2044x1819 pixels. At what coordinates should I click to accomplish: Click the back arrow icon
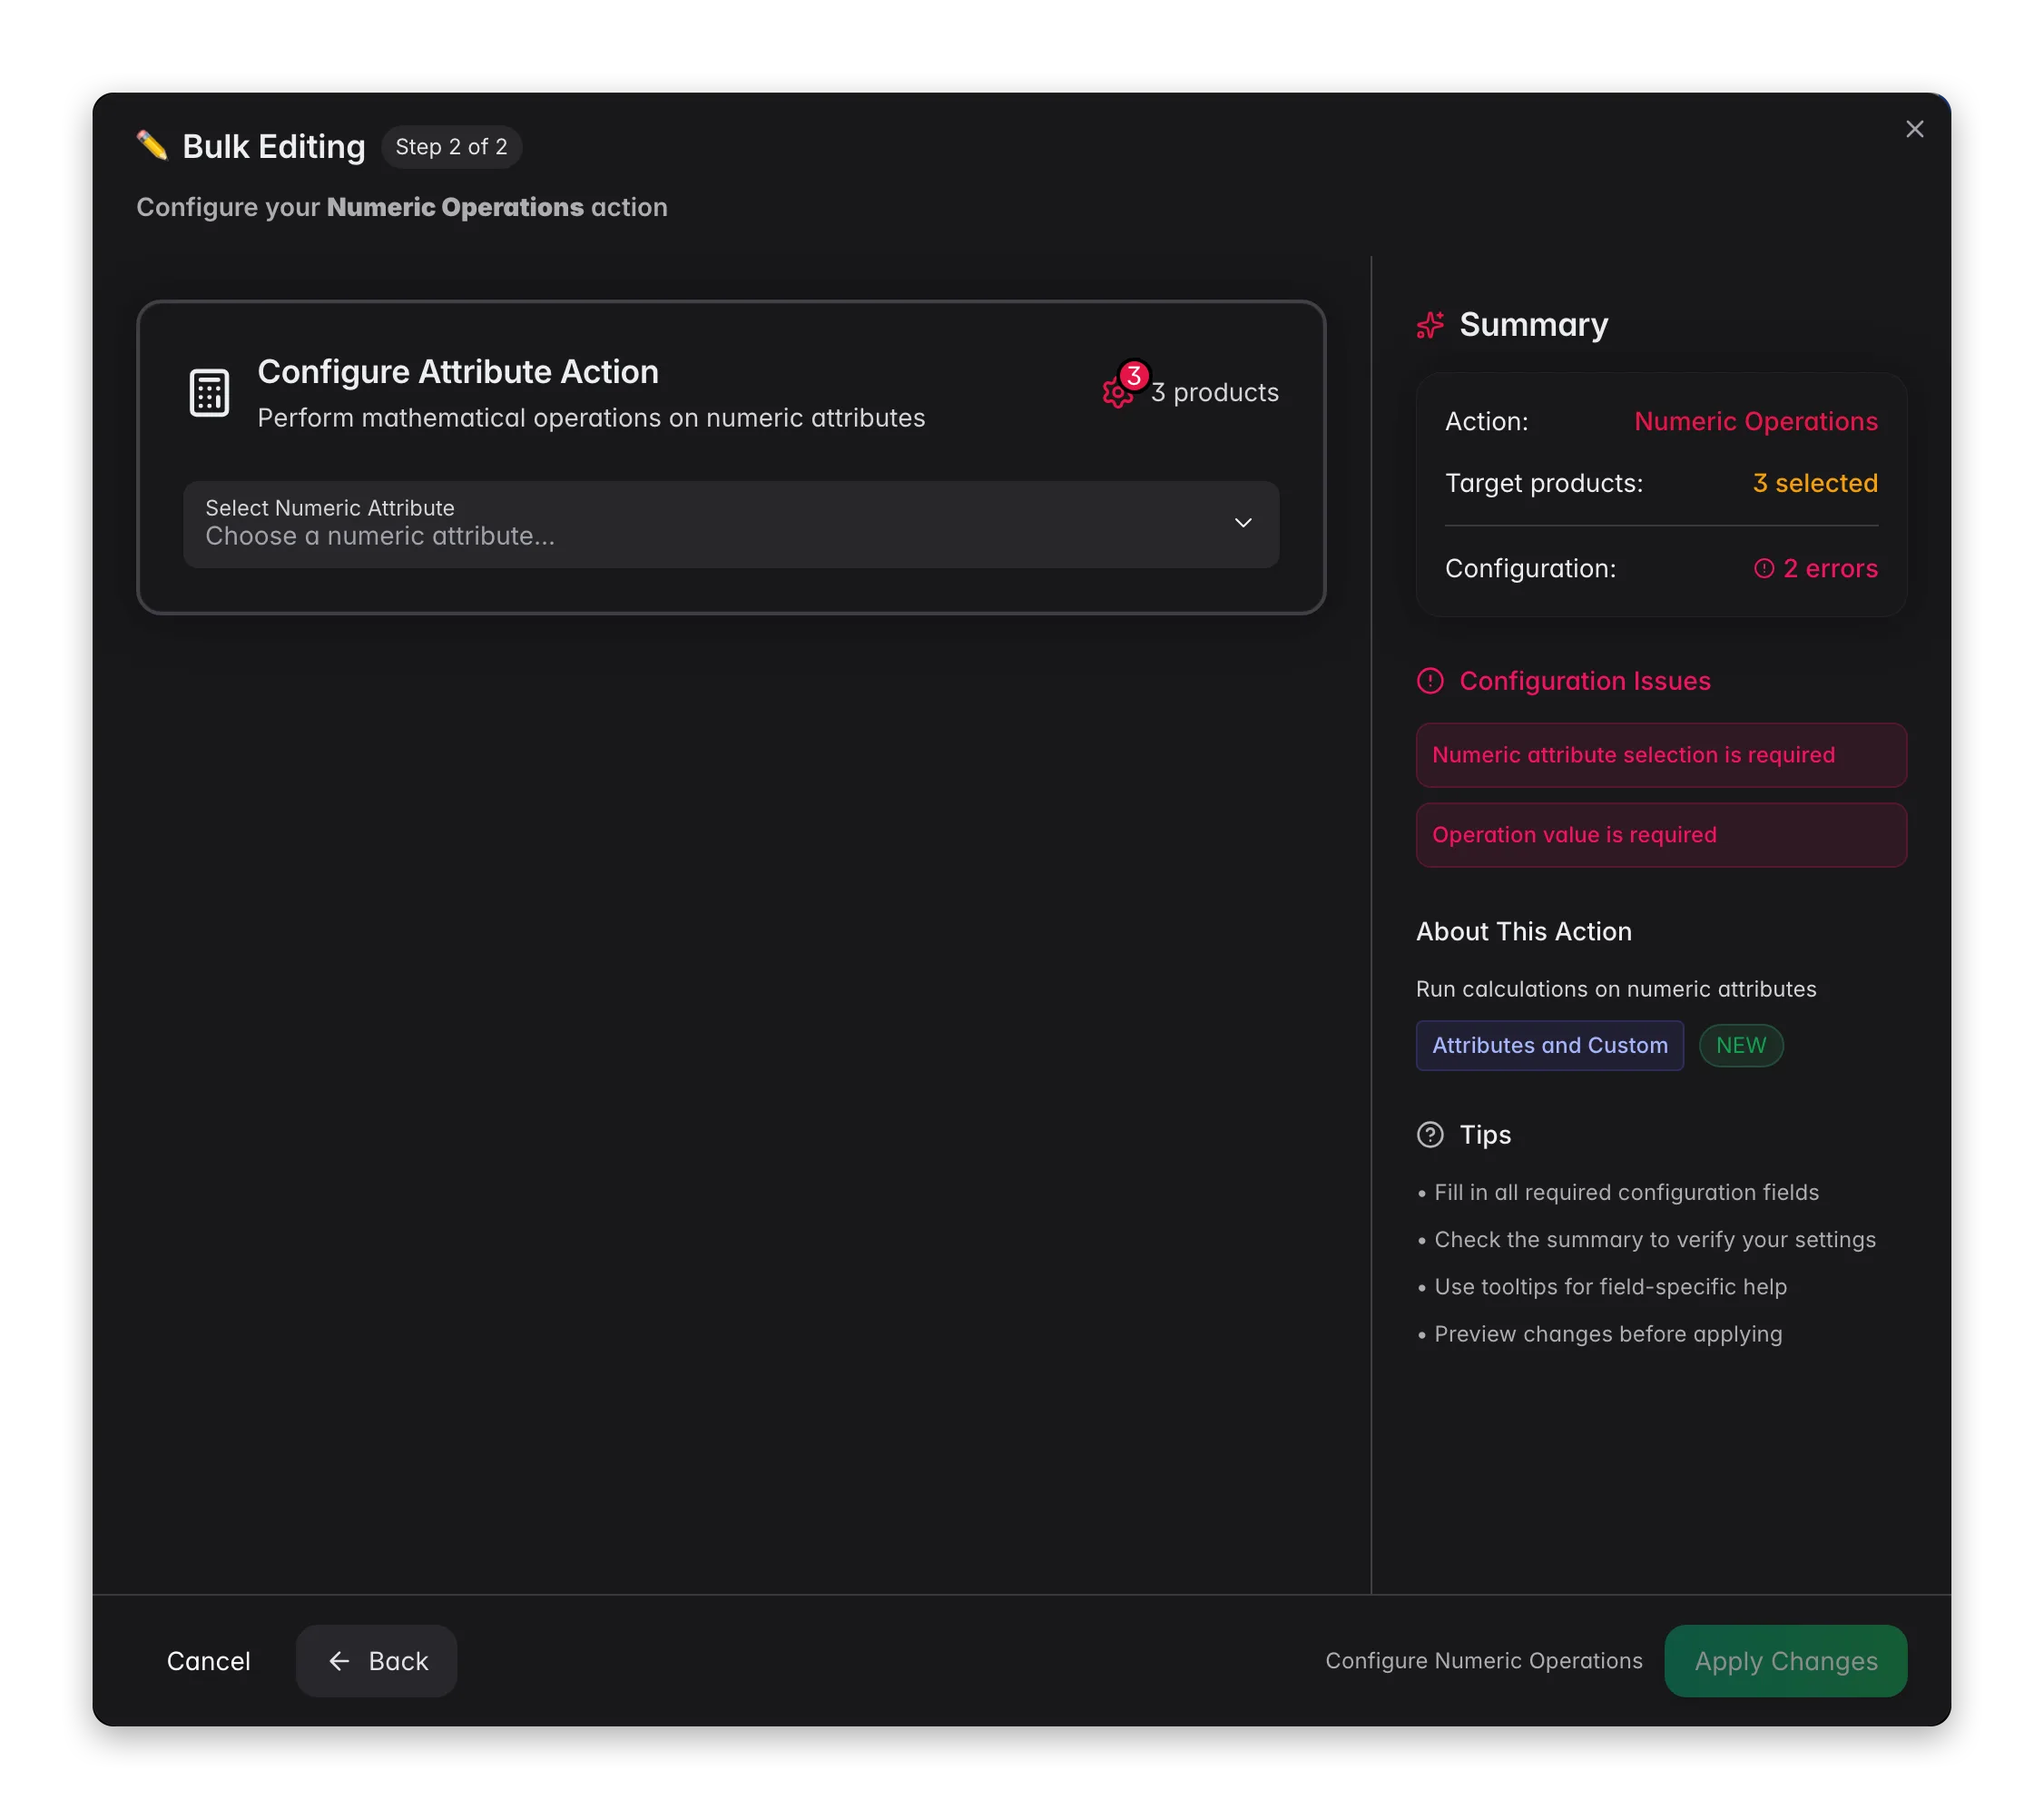339,1661
